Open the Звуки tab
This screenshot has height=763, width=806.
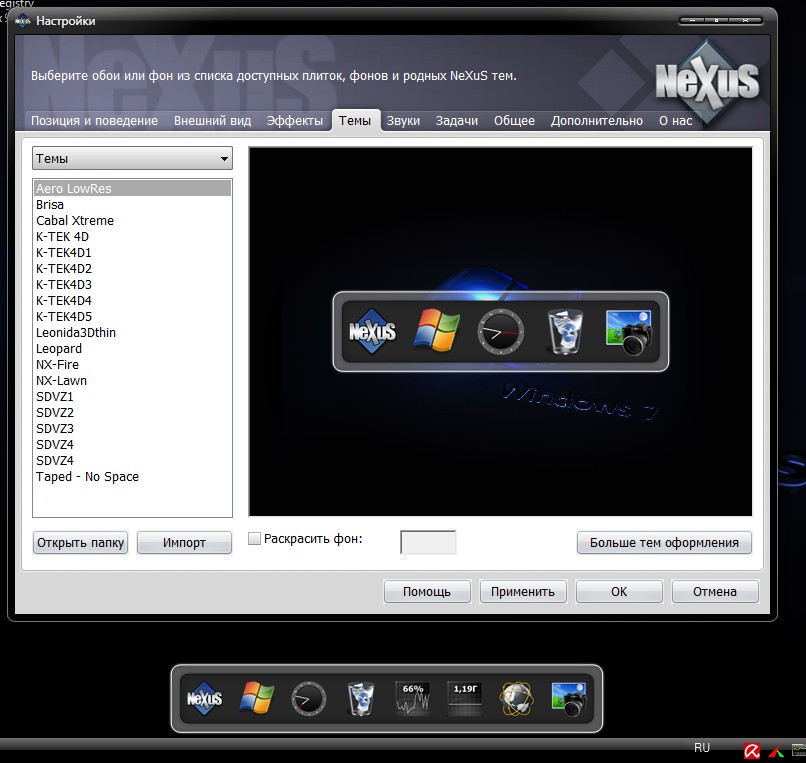pos(403,121)
